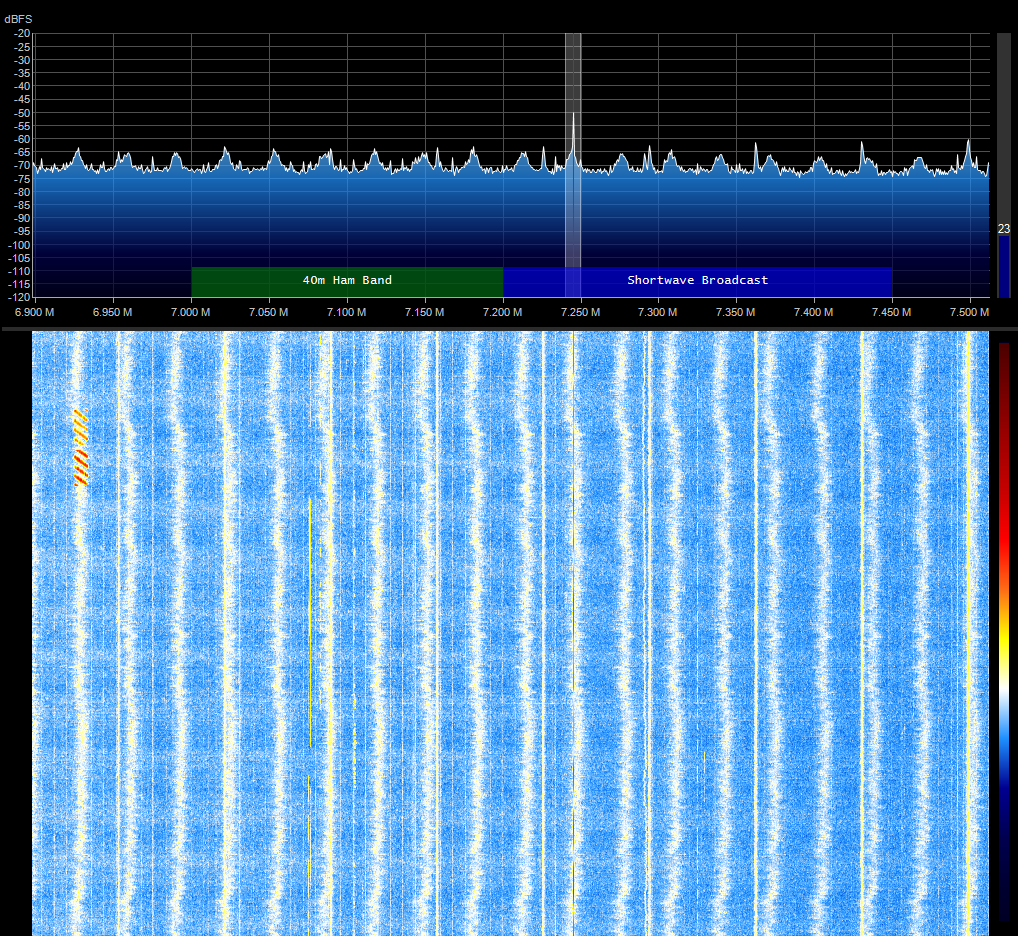The width and height of the screenshot is (1018, 936).
Task: Click the waterfall color gradient bar
Action: pyautogui.click(x=1004, y=630)
